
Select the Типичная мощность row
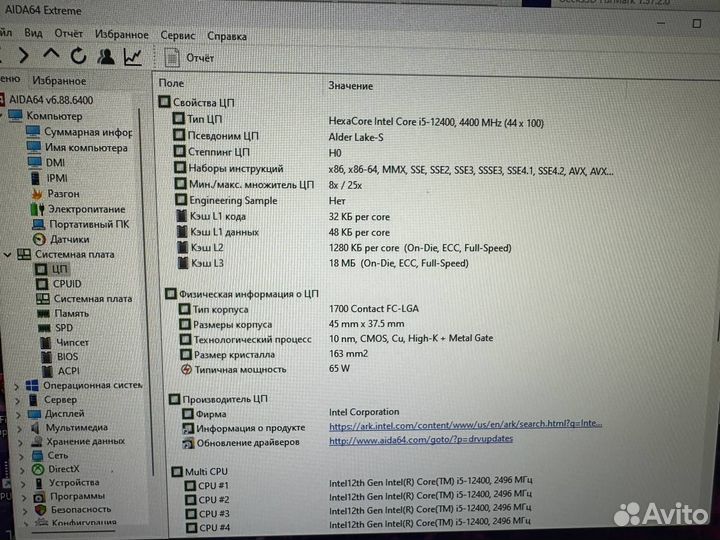[x=265, y=369]
